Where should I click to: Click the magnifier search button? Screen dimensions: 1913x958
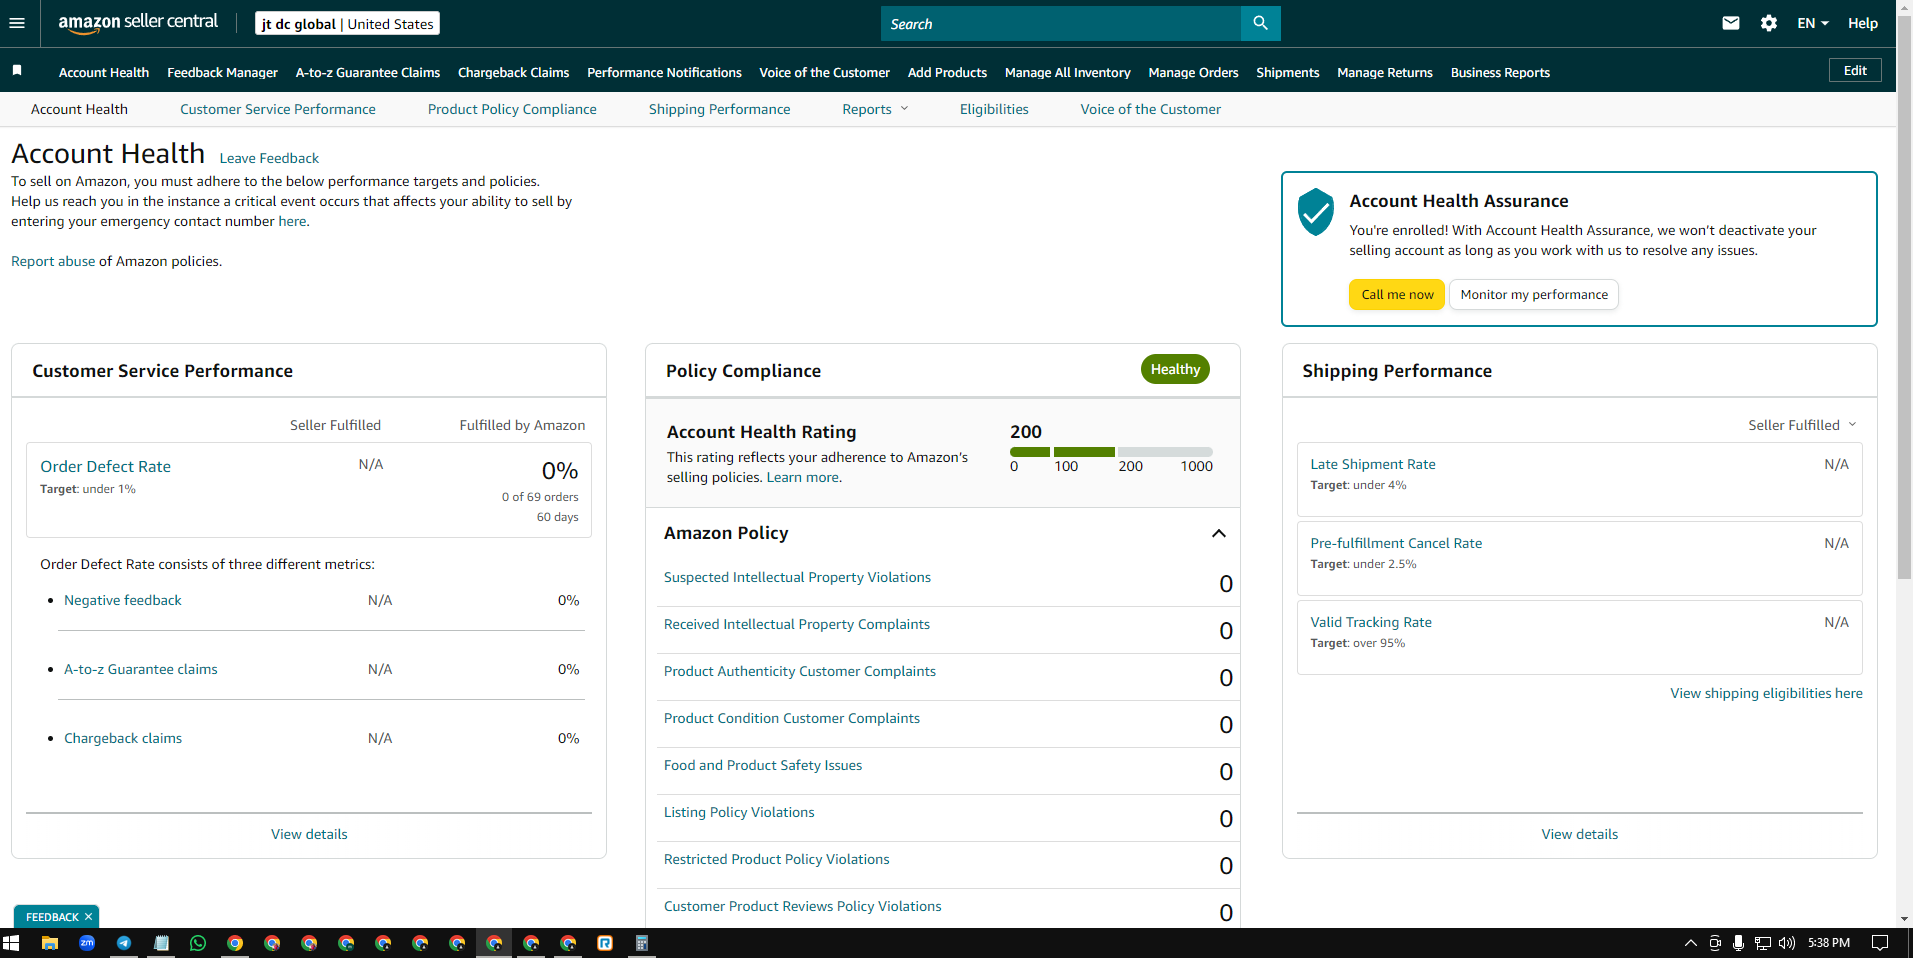tap(1260, 23)
